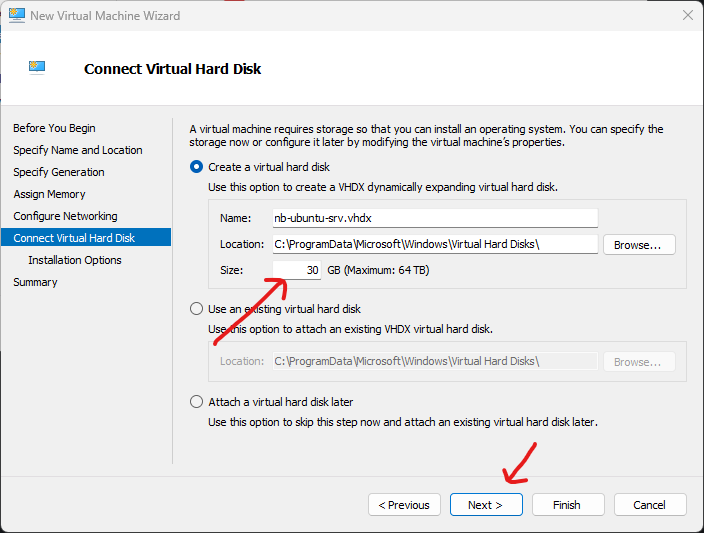Select Connect Virtual Hard Disk step

point(73,238)
